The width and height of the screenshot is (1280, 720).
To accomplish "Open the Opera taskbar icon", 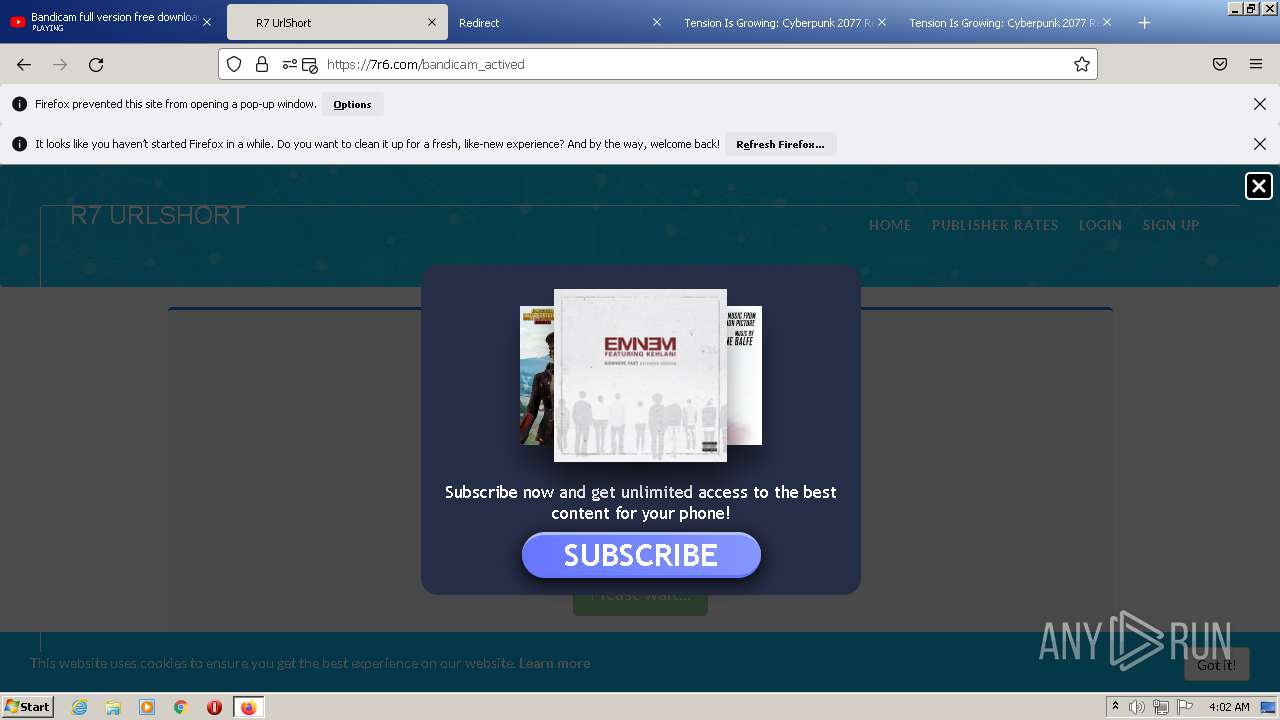I will pyautogui.click(x=214, y=707).
